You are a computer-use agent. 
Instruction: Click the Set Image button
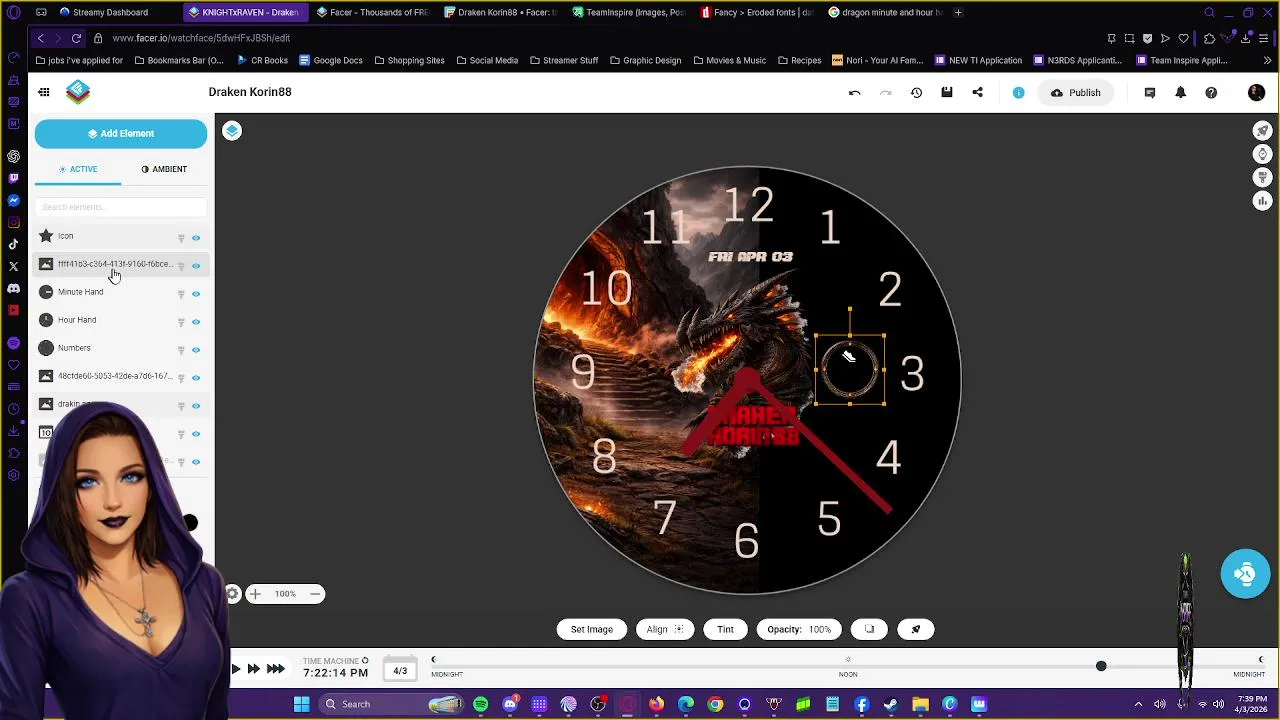tap(592, 629)
